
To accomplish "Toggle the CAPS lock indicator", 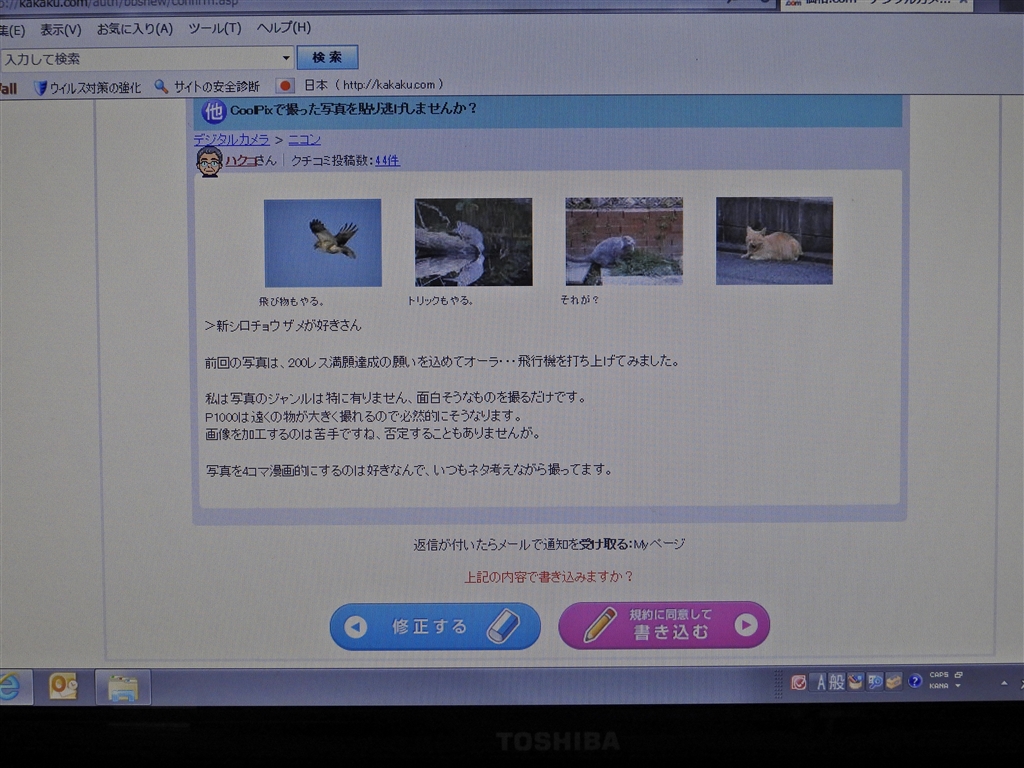I will 939,675.
